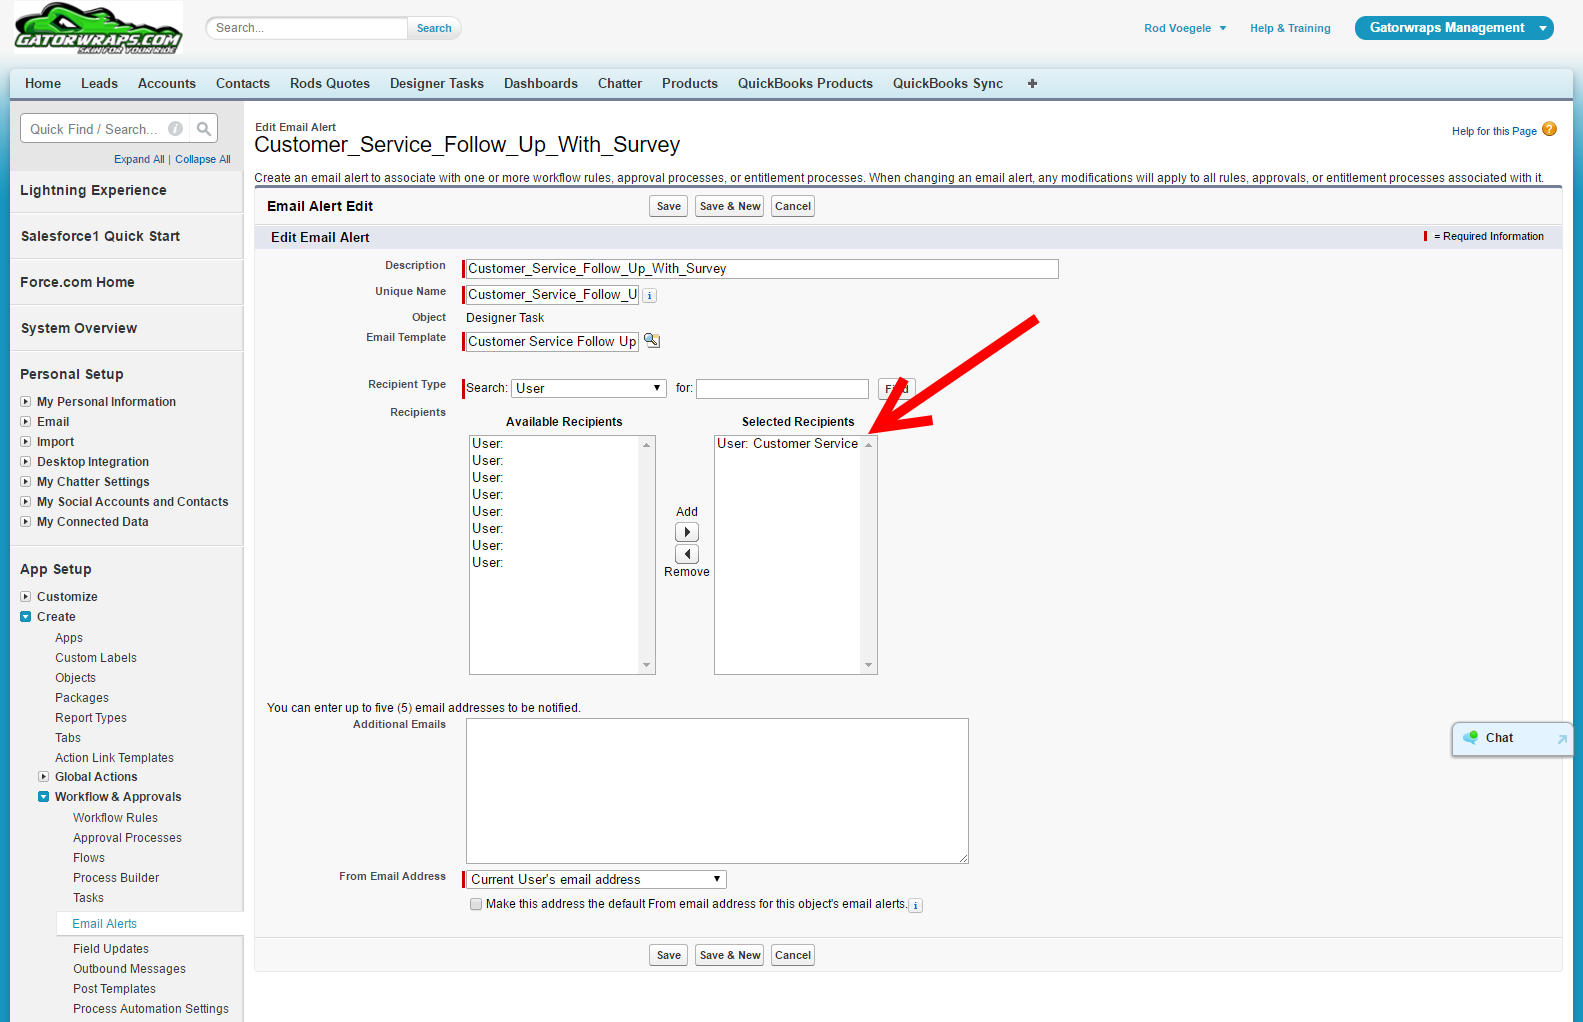
Task: Click the bottom Cancel button
Action: (793, 955)
